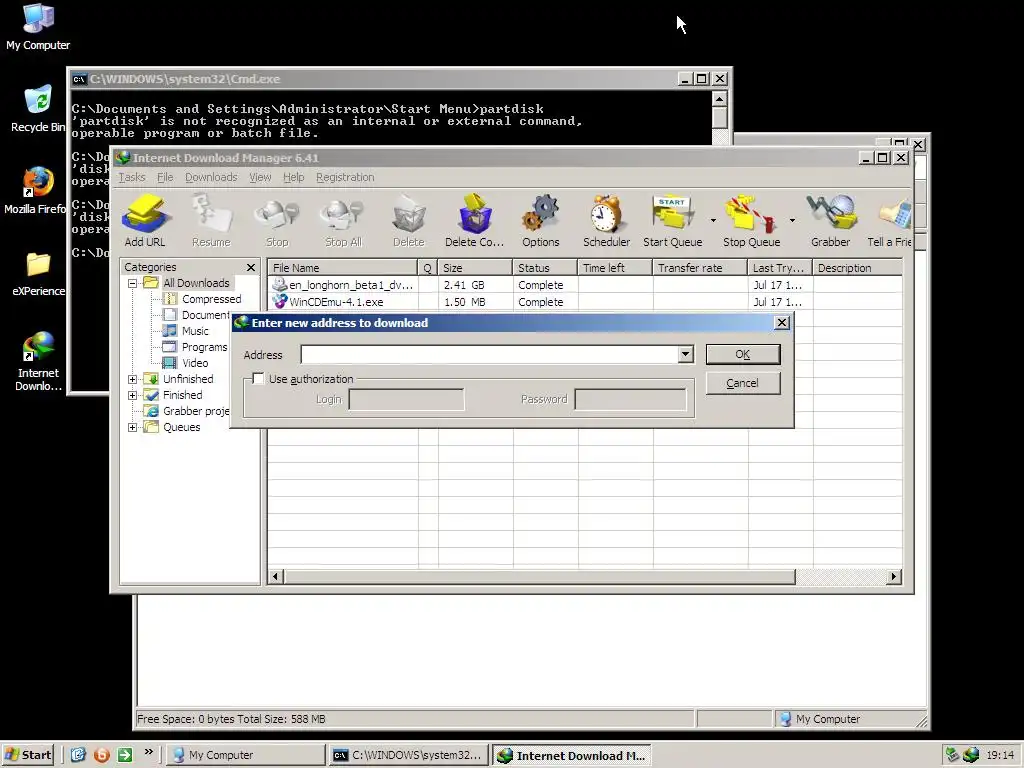Image resolution: width=1024 pixels, height=768 pixels.
Task: Open the eXPerience folder on the desktop
Action: pyautogui.click(x=38, y=273)
